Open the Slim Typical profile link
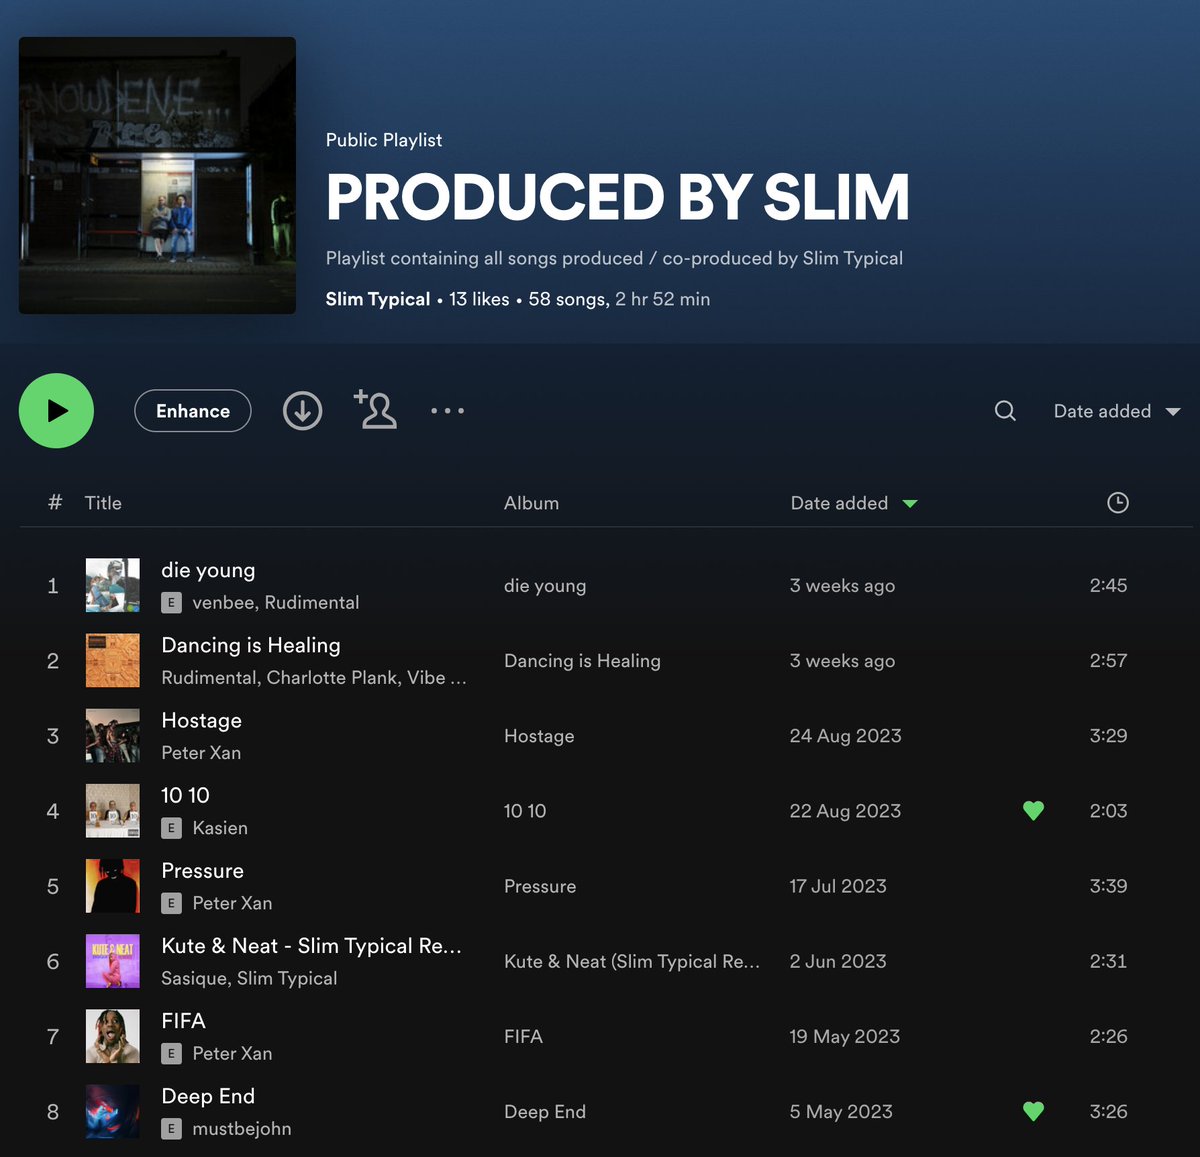The height and width of the screenshot is (1157, 1200). (x=377, y=299)
